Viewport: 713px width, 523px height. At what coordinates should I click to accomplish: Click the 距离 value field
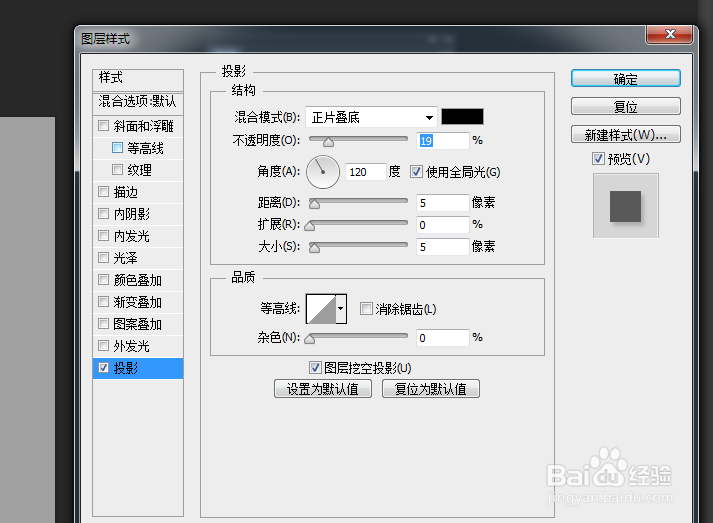[442, 202]
